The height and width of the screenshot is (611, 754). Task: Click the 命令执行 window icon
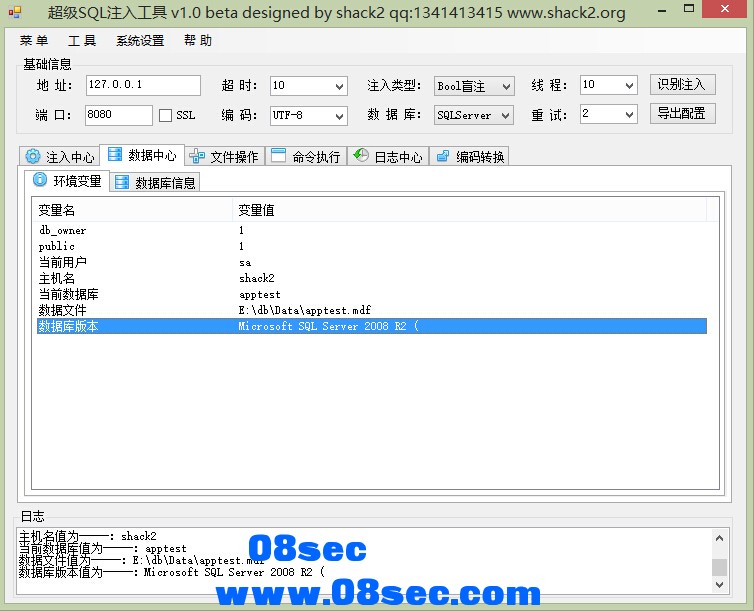(x=278, y=155)
